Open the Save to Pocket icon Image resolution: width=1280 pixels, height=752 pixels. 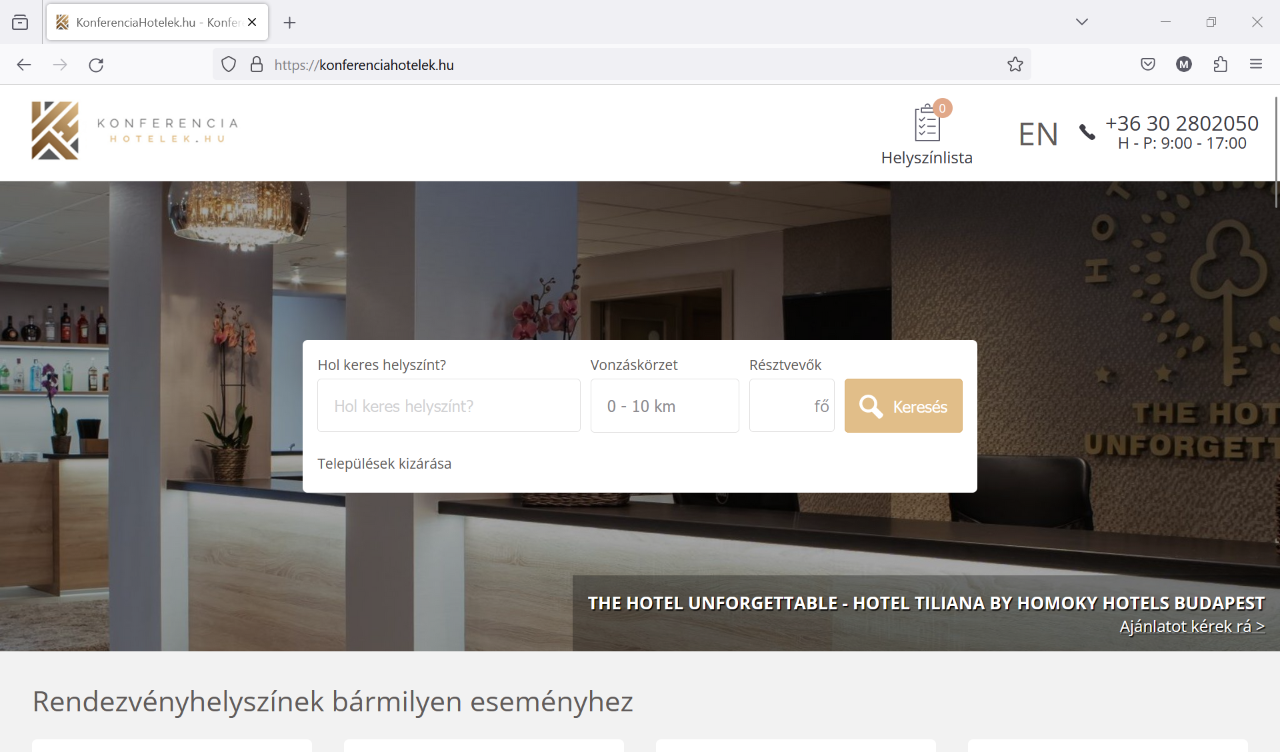[x=1148, y=64]
